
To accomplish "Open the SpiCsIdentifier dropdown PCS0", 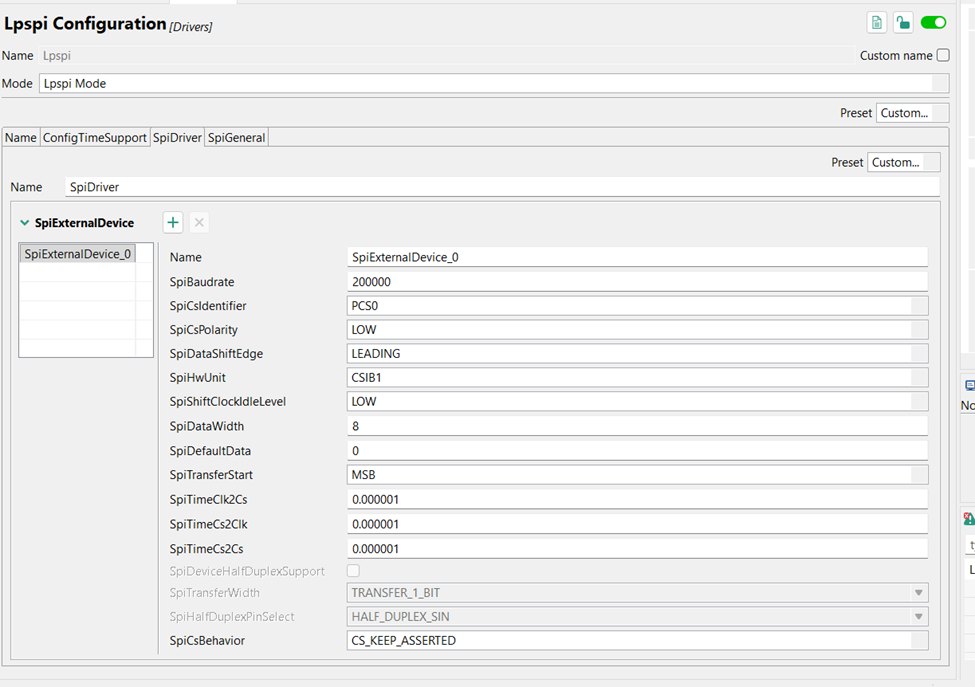I will [637, 306].
